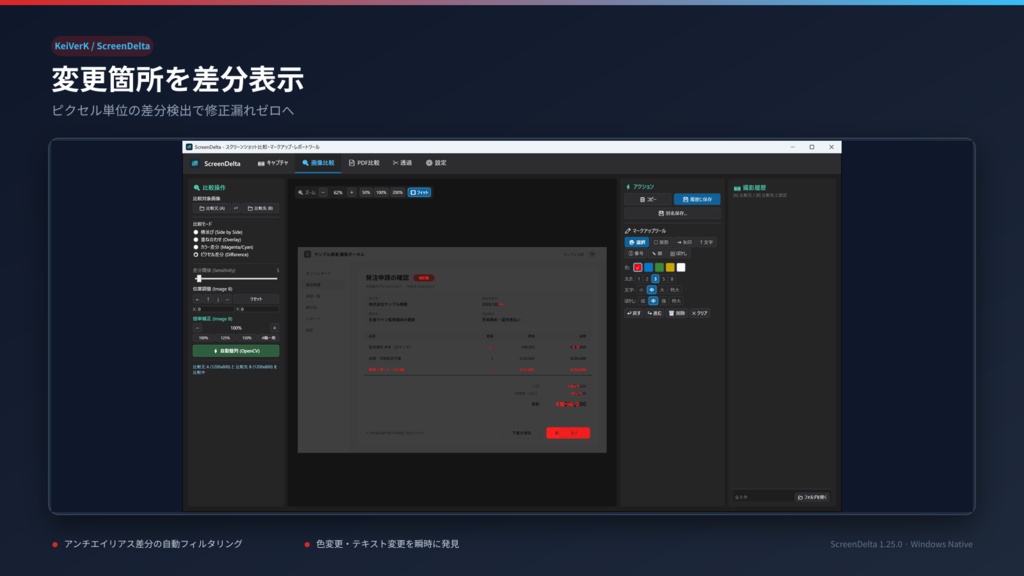Image resolution: width=1024 pixels, height=576 pixels.
Task: Nudge Image B left with left arrow
Action: (197, 299)
